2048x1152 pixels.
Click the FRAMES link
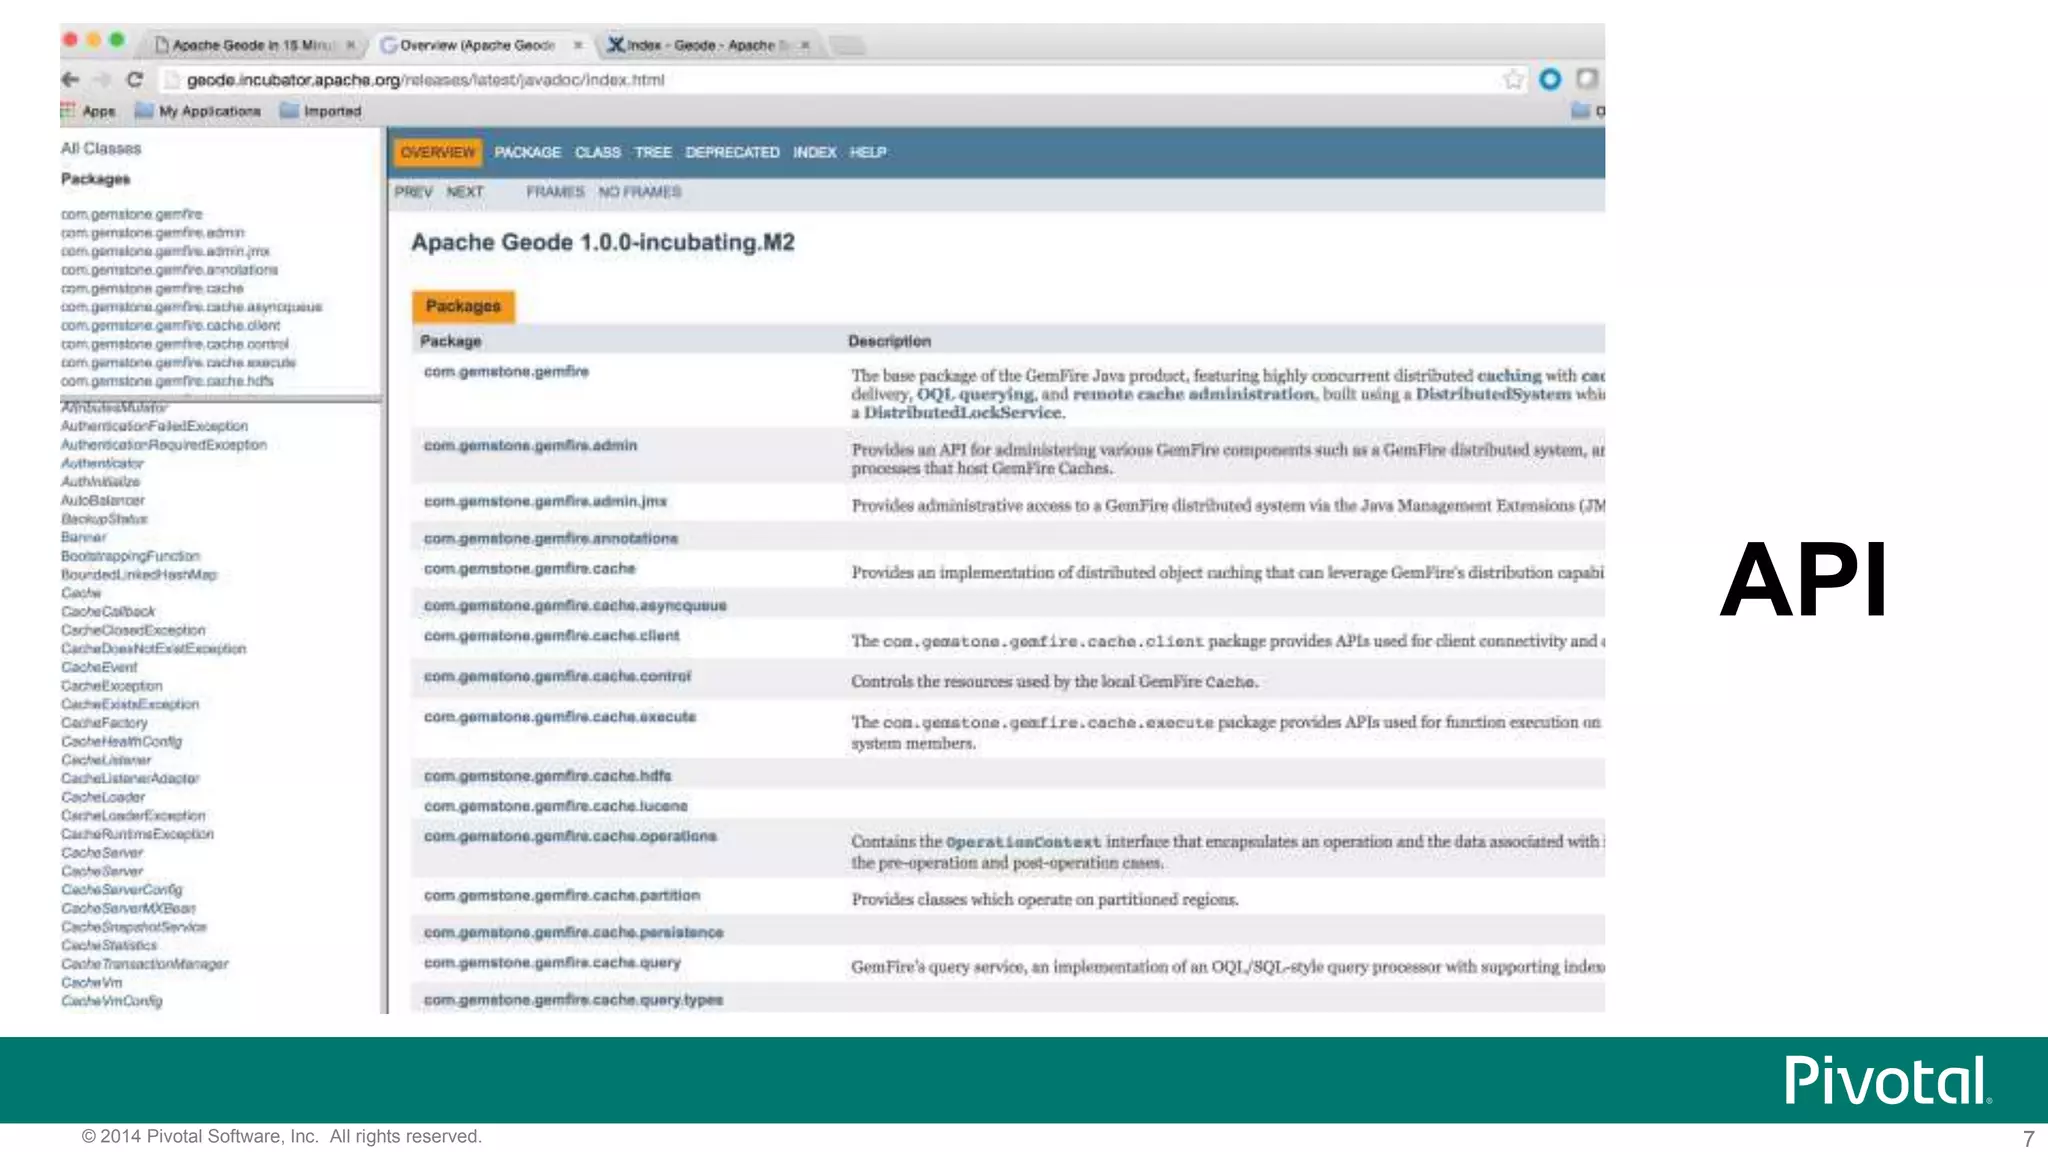(555, 192)
